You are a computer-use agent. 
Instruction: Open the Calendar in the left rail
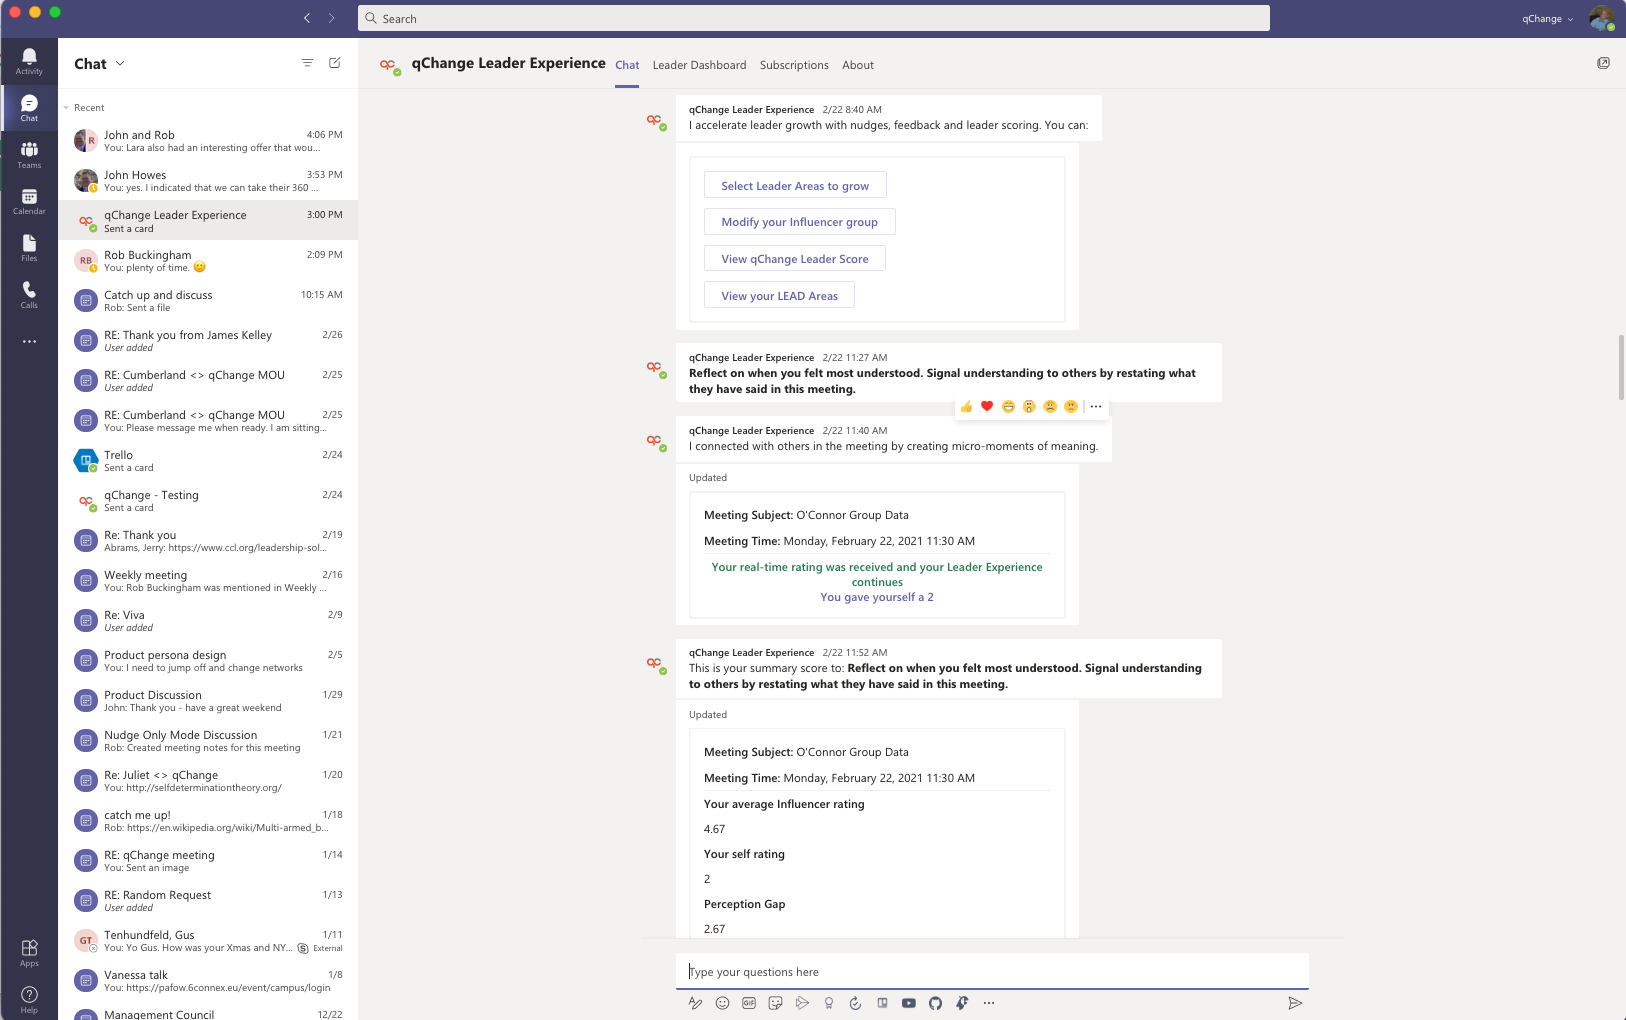point(29,201)
